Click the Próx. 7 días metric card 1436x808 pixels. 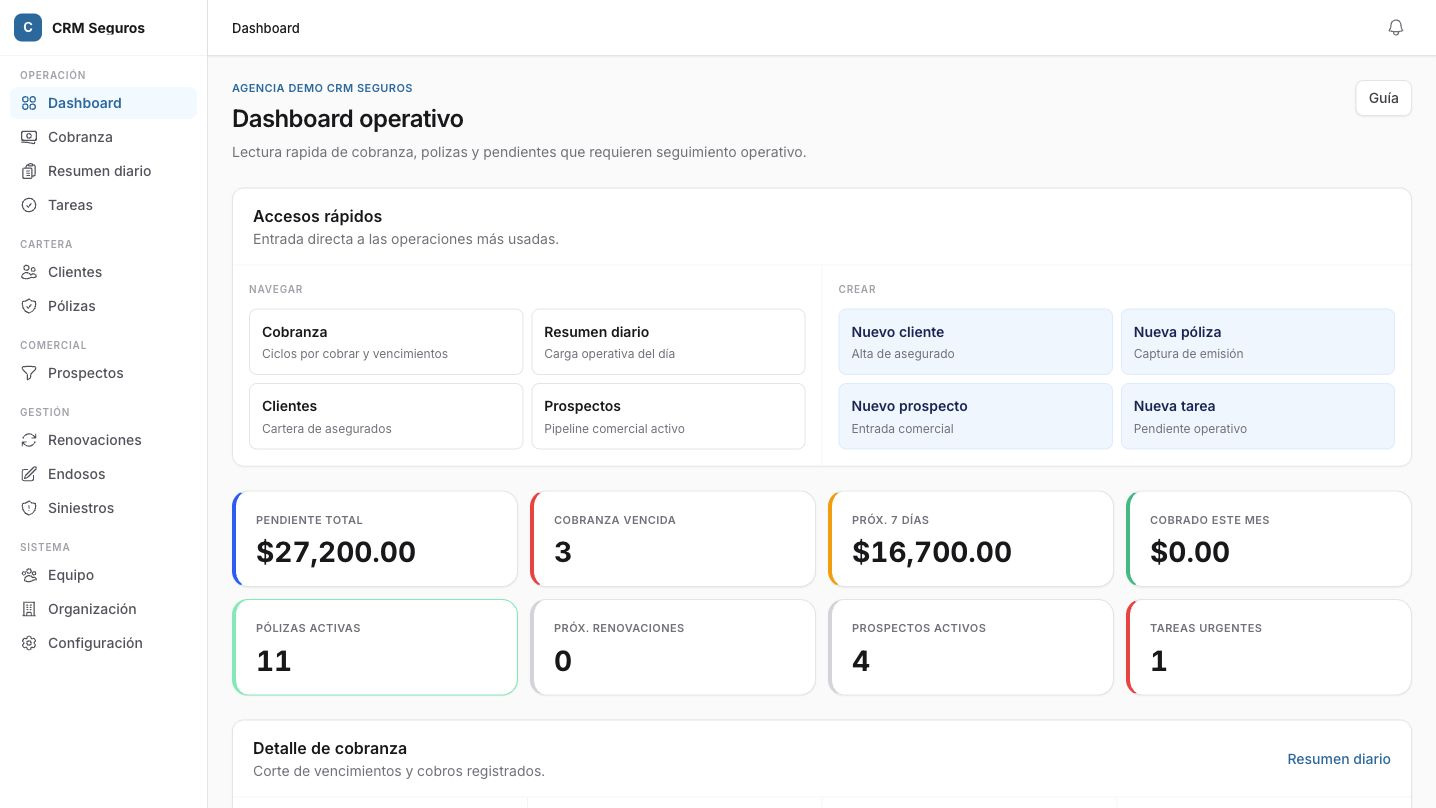pos(971,539)
